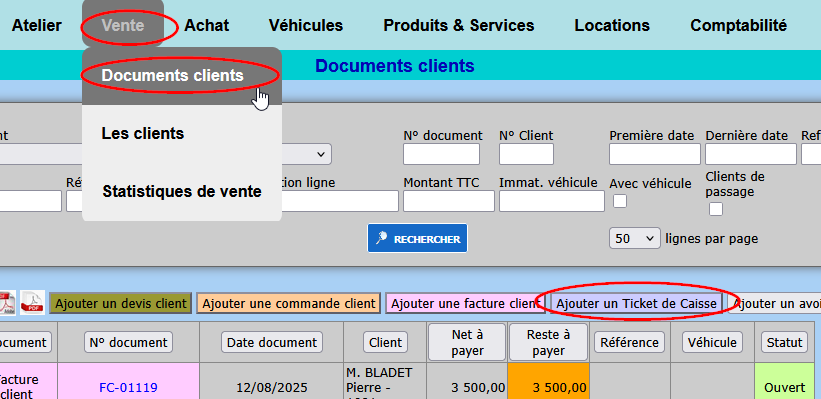Sort by Véhicule column header
Image resolution: width=821 pixels, height=399 pixels.
[x=712, y=342]
